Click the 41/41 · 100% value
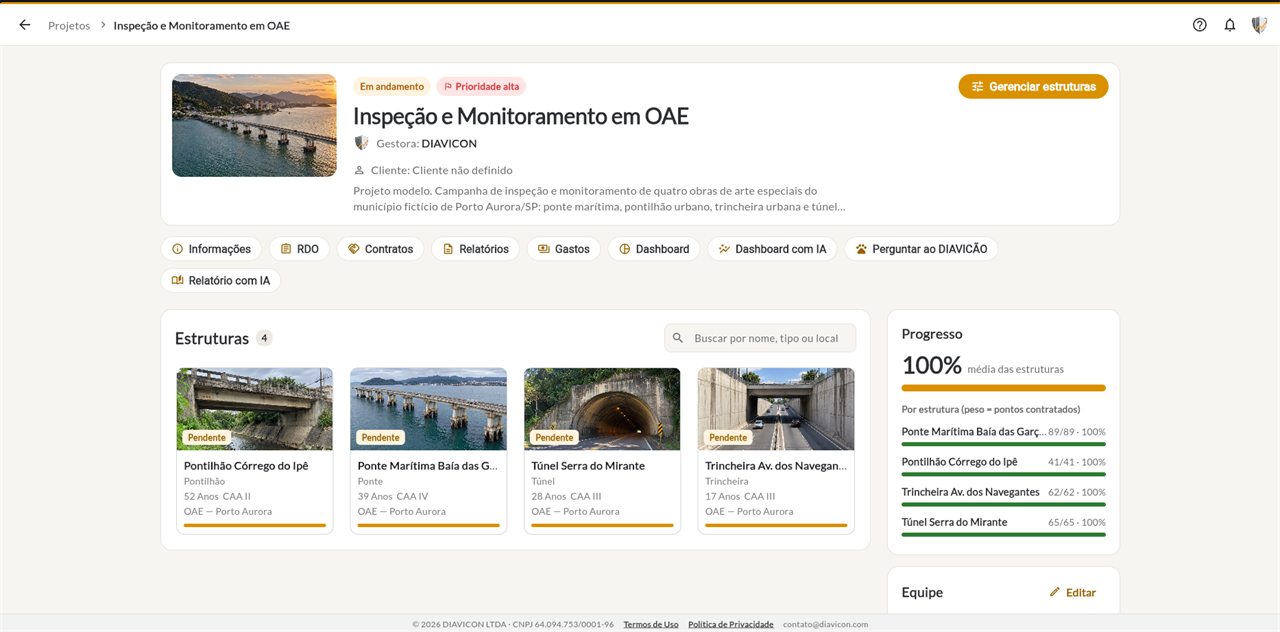The width and height of the screenshot is (1280, 632). 1077,462
